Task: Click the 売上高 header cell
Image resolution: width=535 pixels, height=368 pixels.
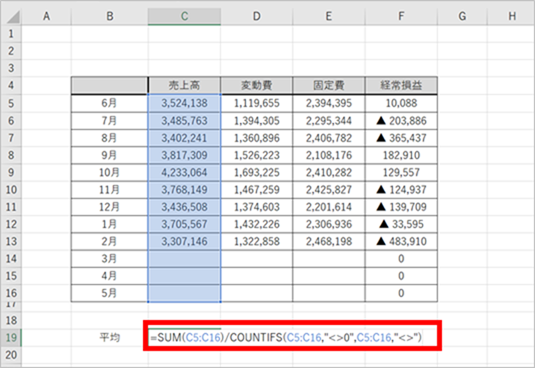Action: point(184,85)
